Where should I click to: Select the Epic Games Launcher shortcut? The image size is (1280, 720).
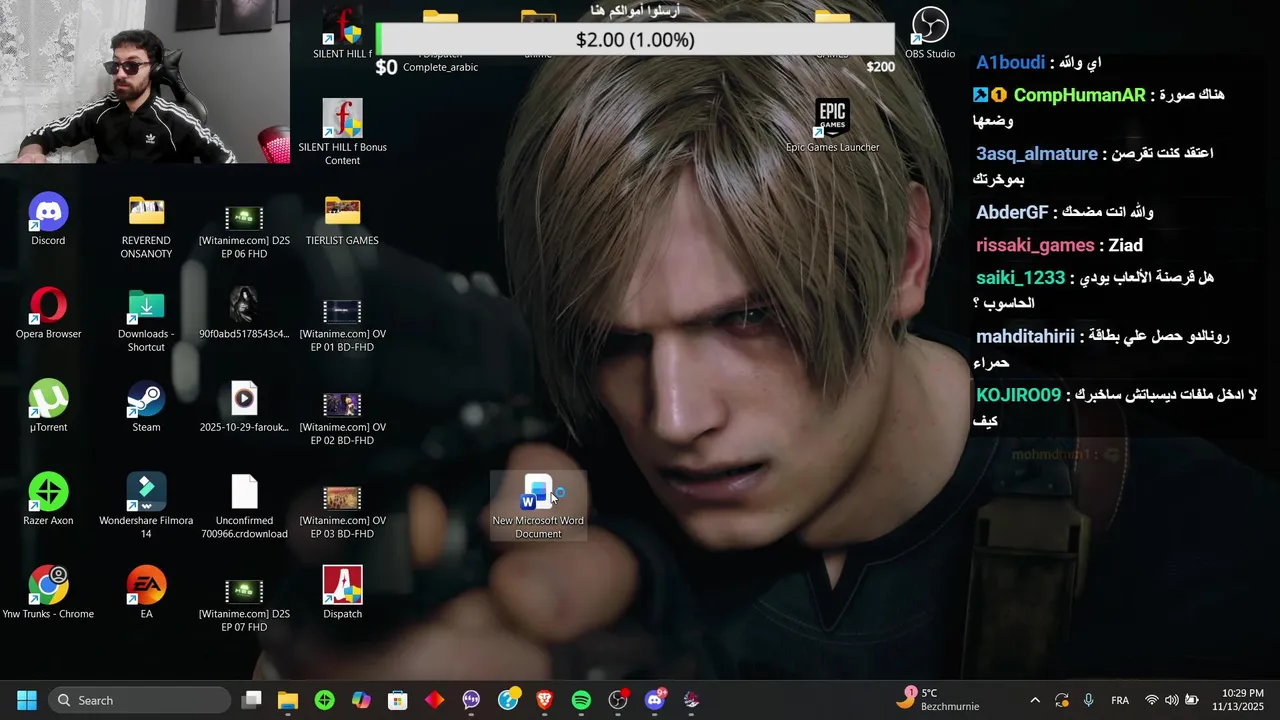point(832,125)
